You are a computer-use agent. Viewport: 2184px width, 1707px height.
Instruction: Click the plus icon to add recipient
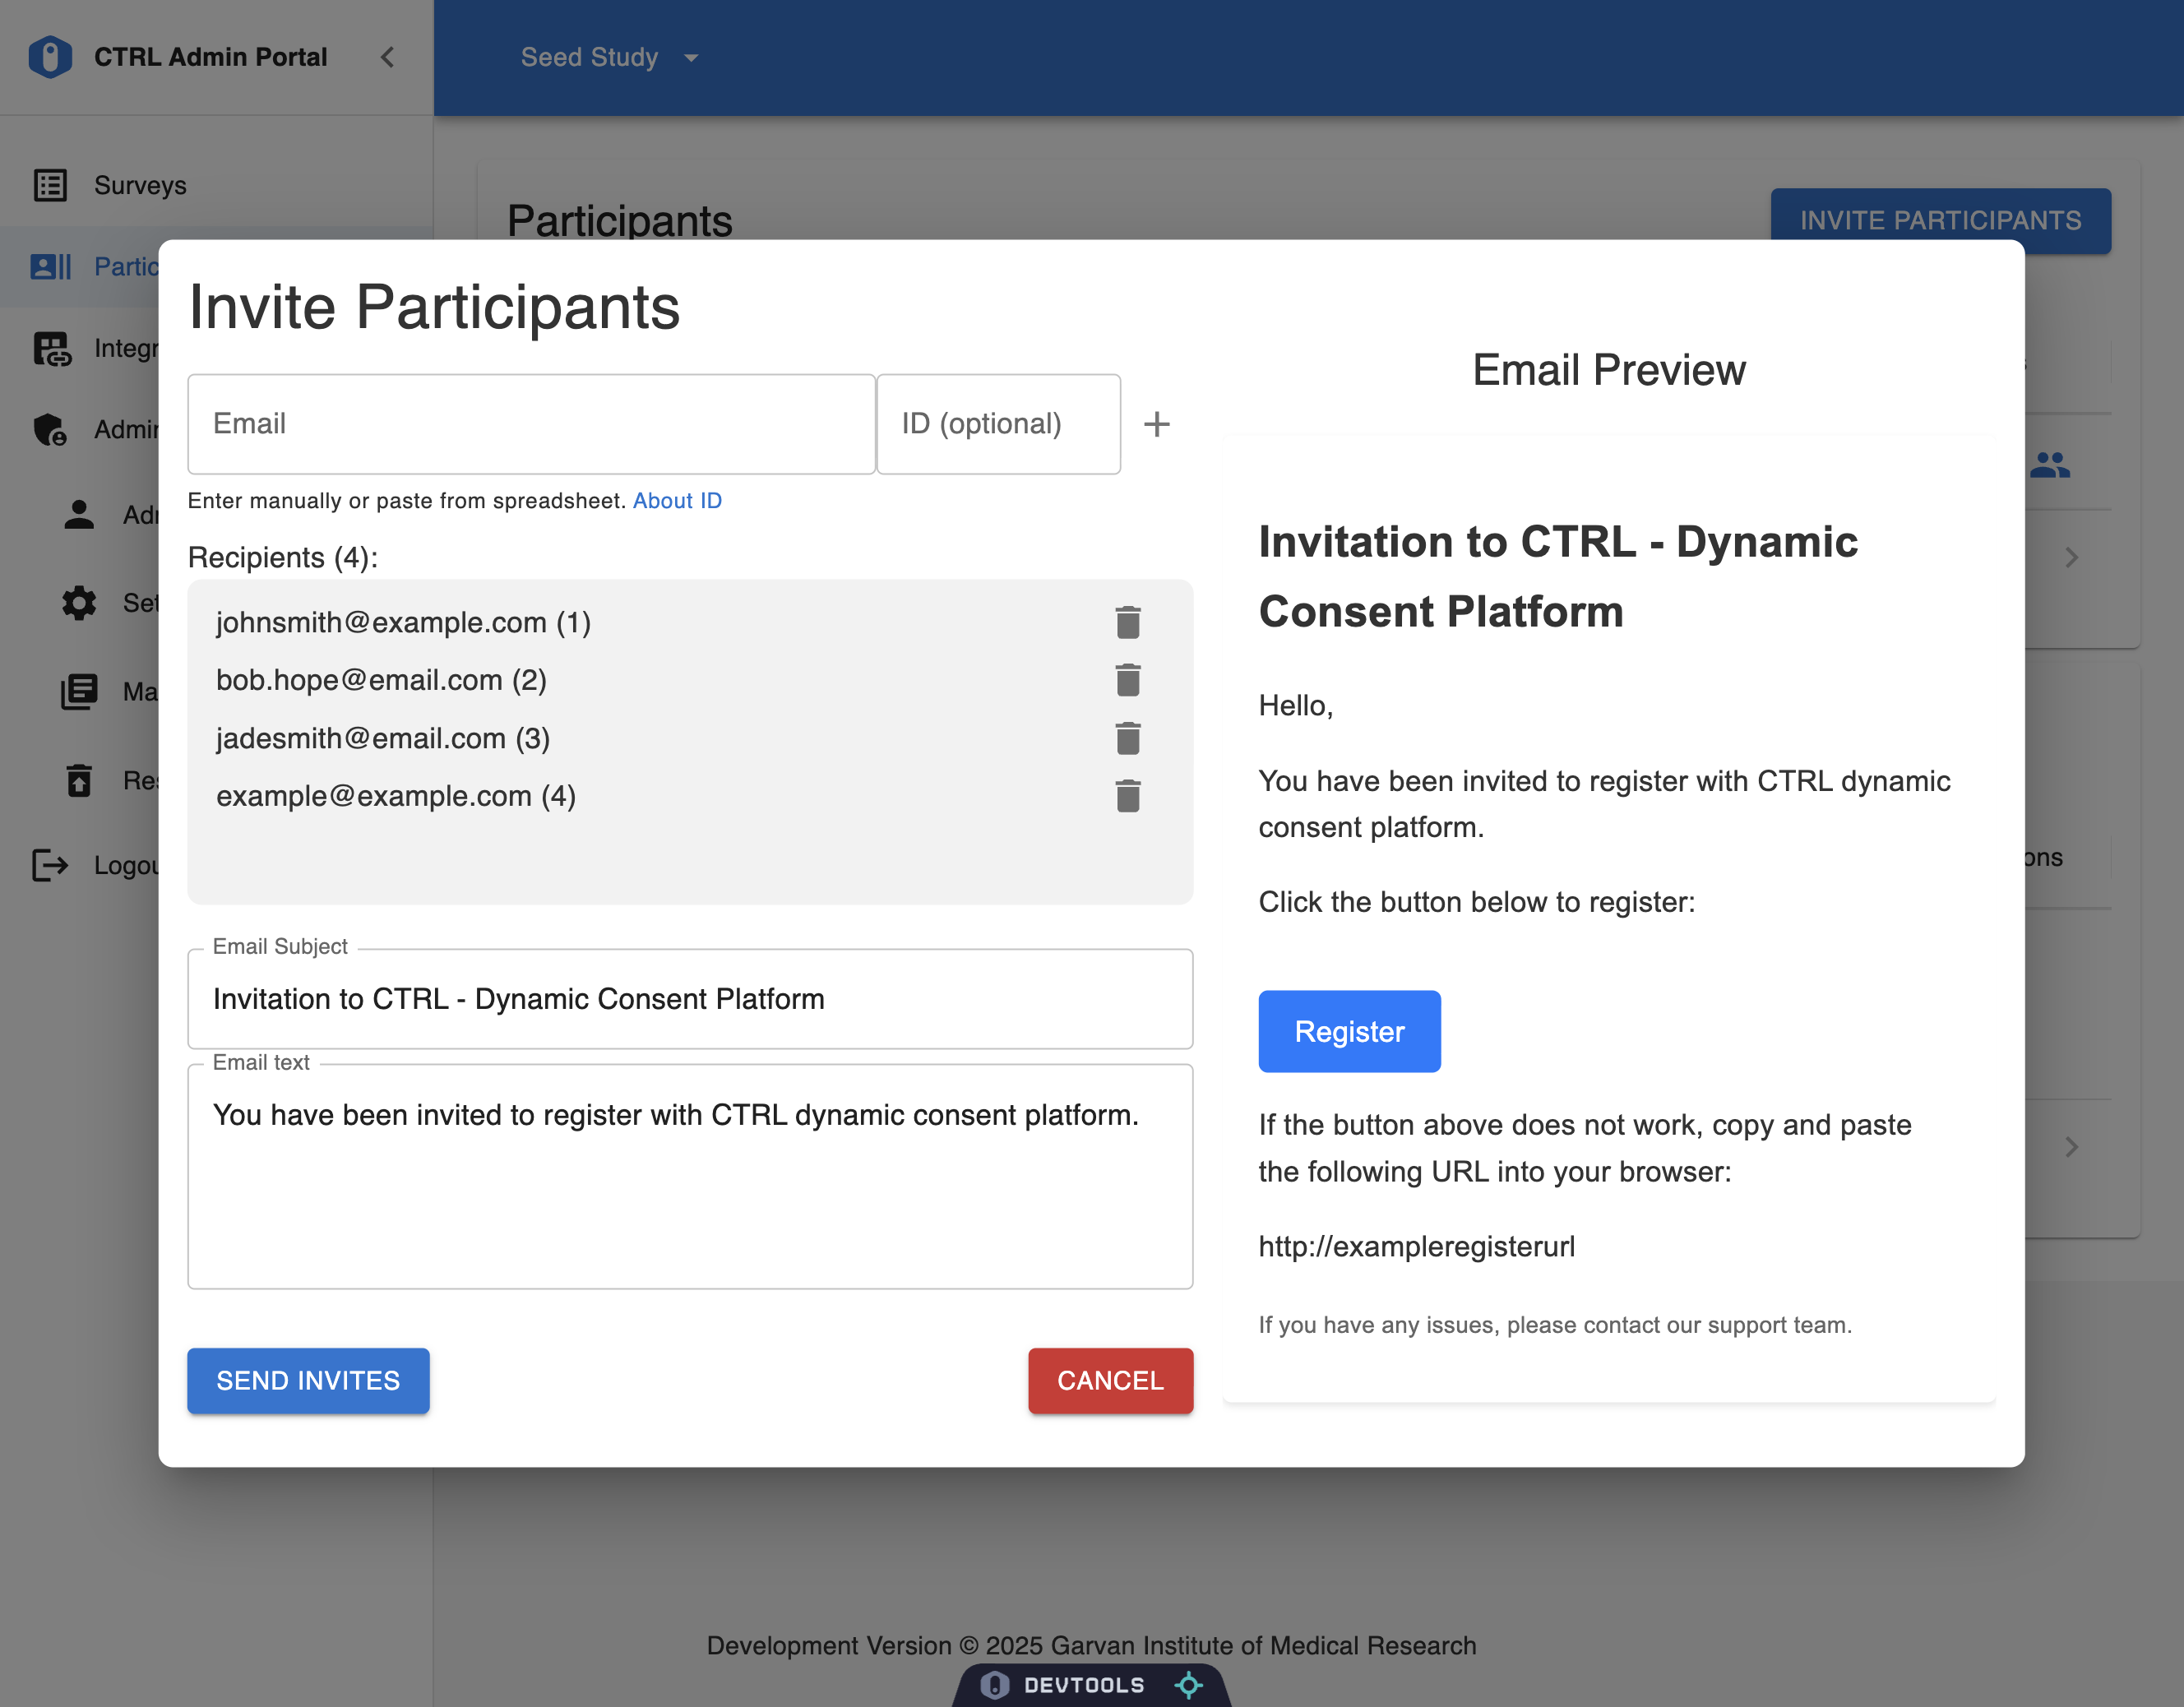(1156, 424)
